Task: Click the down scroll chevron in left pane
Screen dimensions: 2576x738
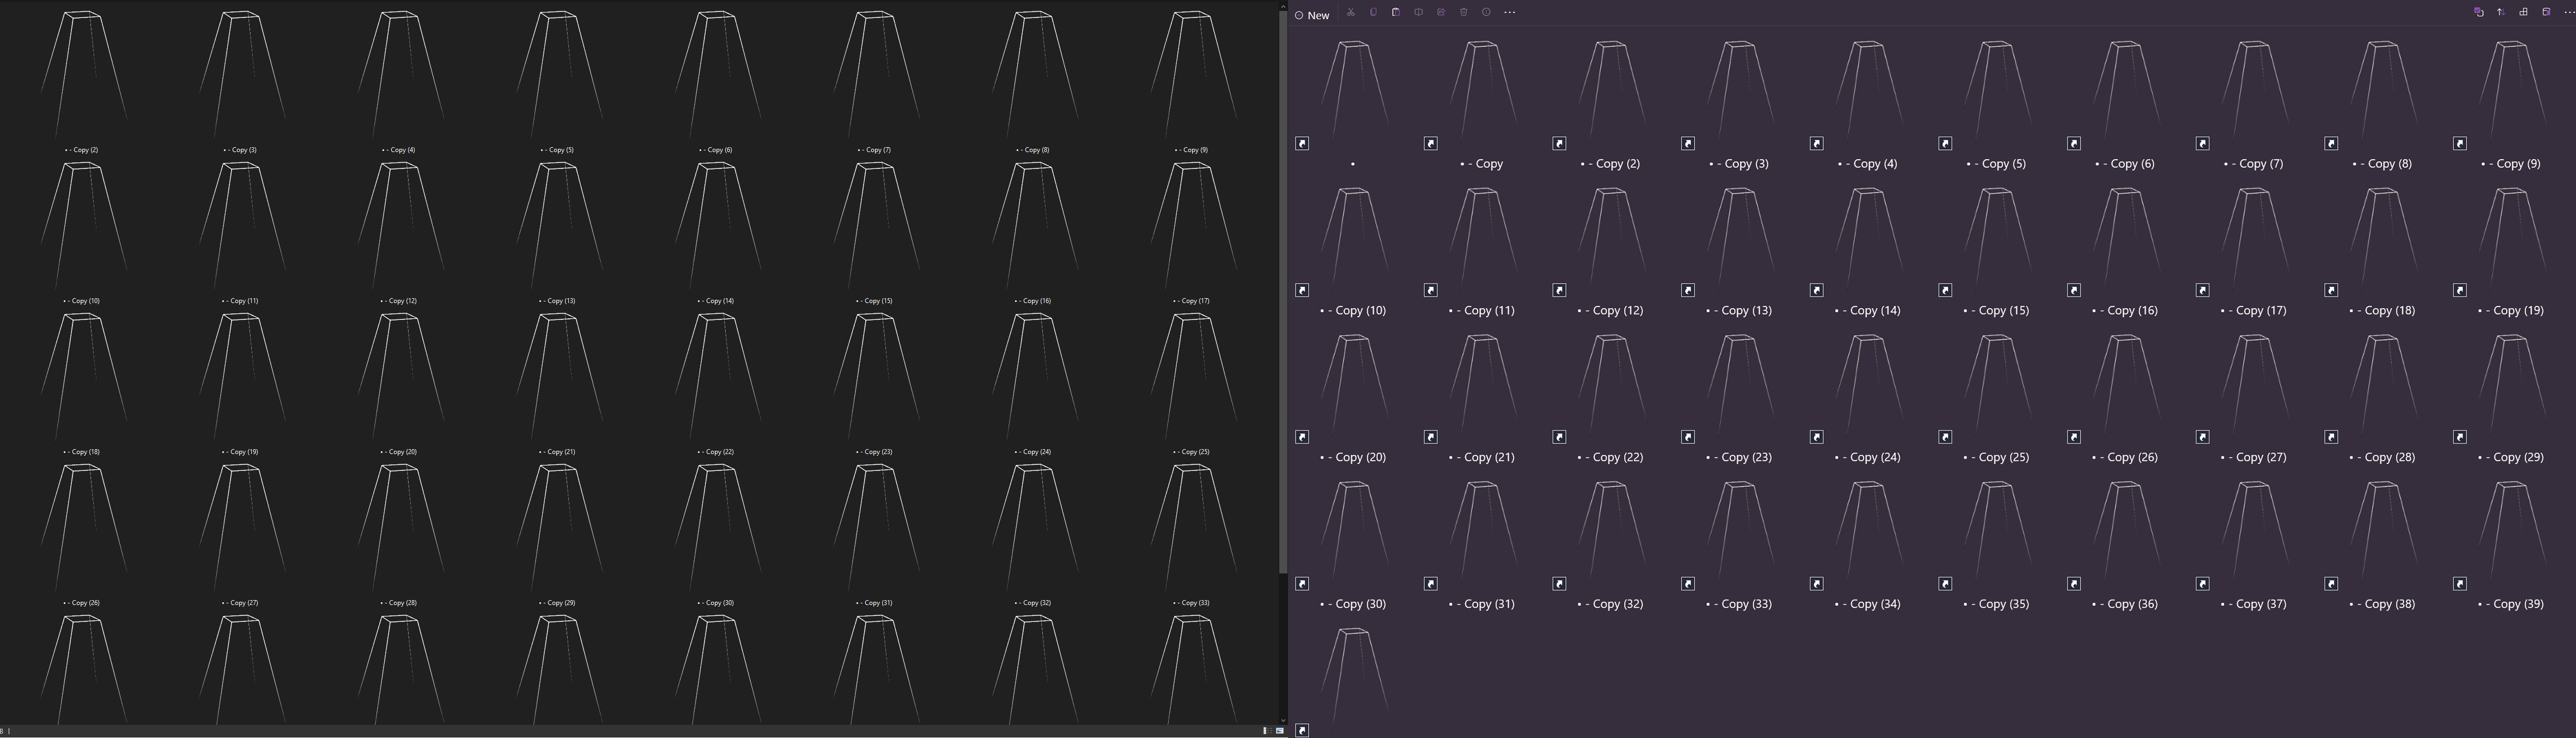Action: (x=1283, y=721)
